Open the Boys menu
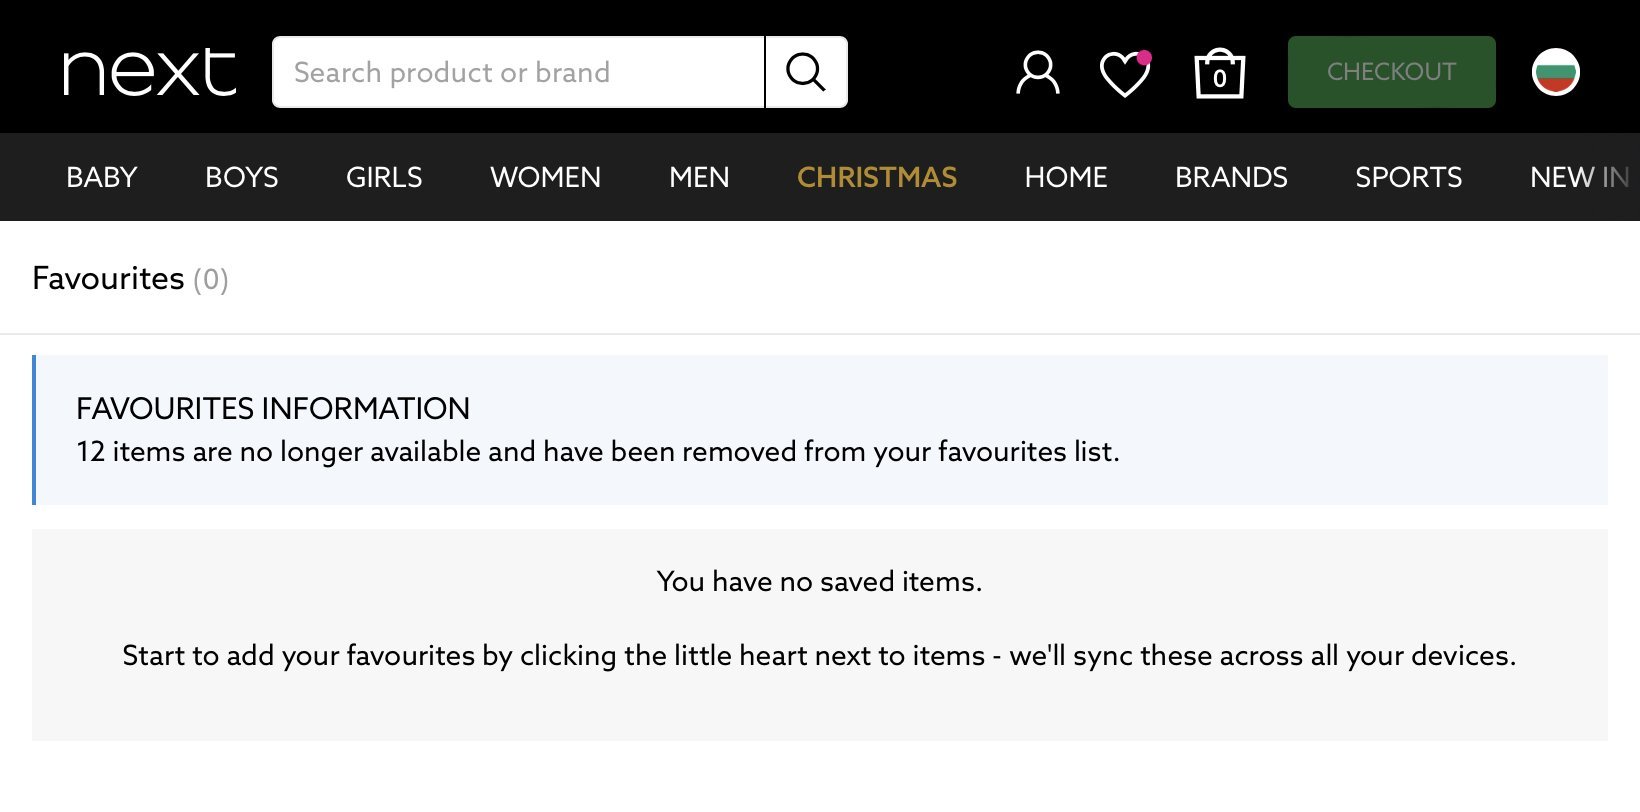1640x812 pixels. [241, 177]
